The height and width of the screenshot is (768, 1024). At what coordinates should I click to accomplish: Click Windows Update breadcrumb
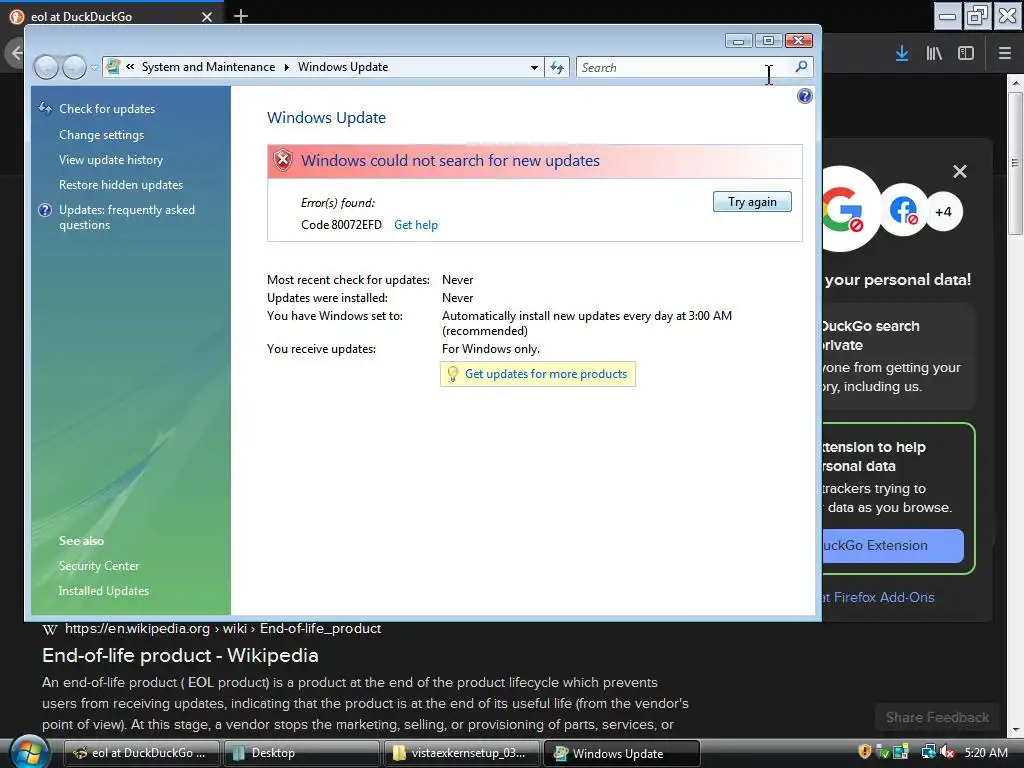(343, 67)
